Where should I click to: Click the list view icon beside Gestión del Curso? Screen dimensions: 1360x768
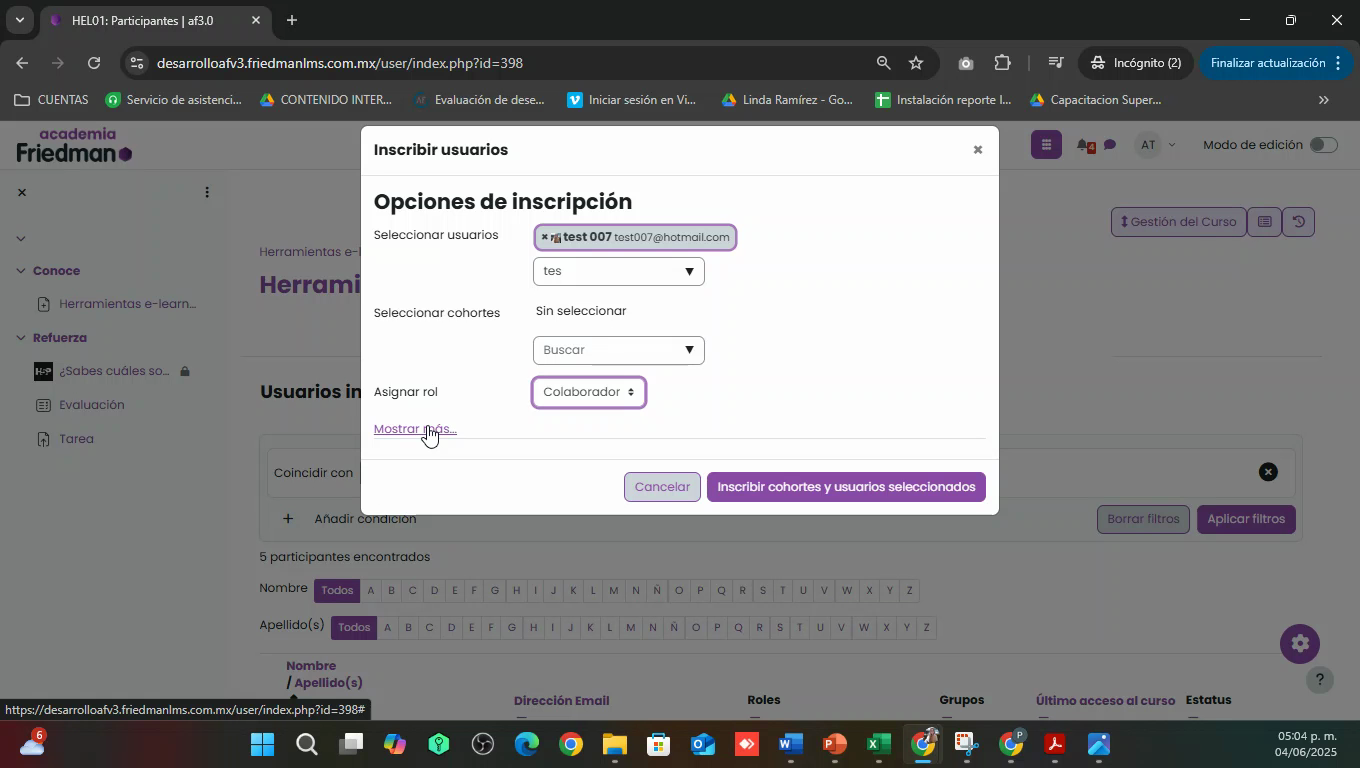1264,222
